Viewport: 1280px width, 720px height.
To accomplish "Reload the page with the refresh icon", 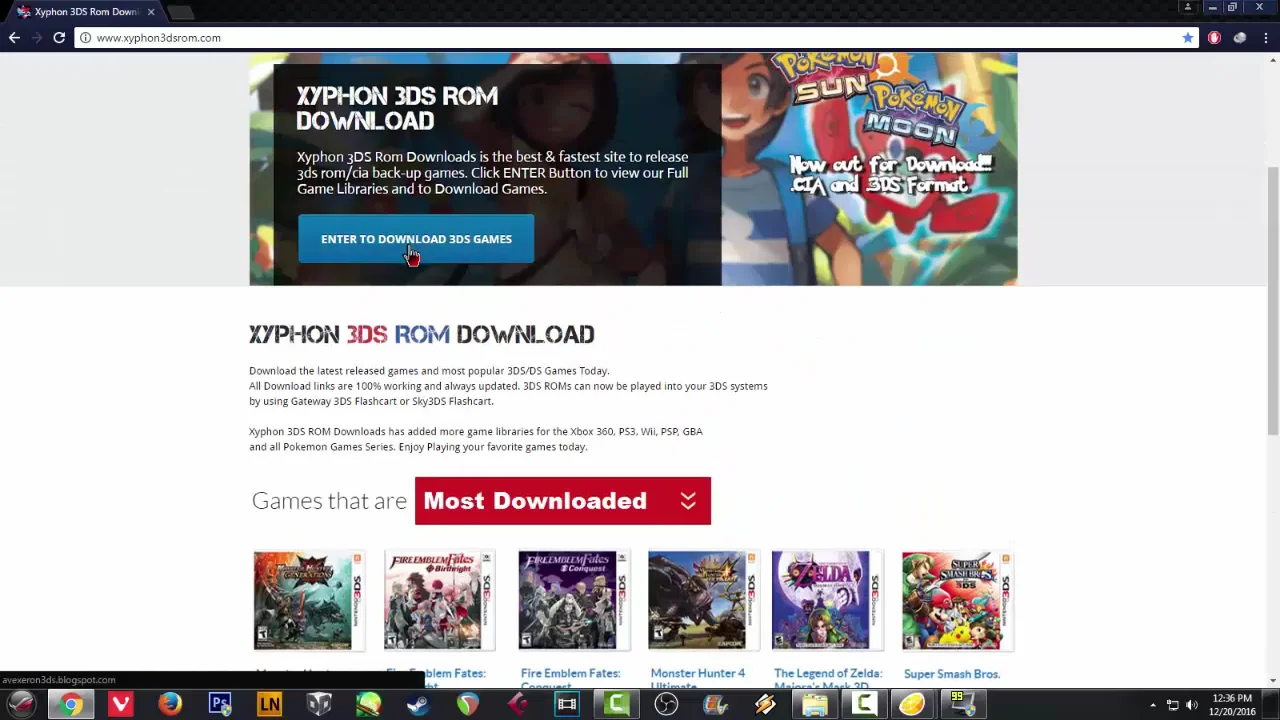I will (59, 38).
